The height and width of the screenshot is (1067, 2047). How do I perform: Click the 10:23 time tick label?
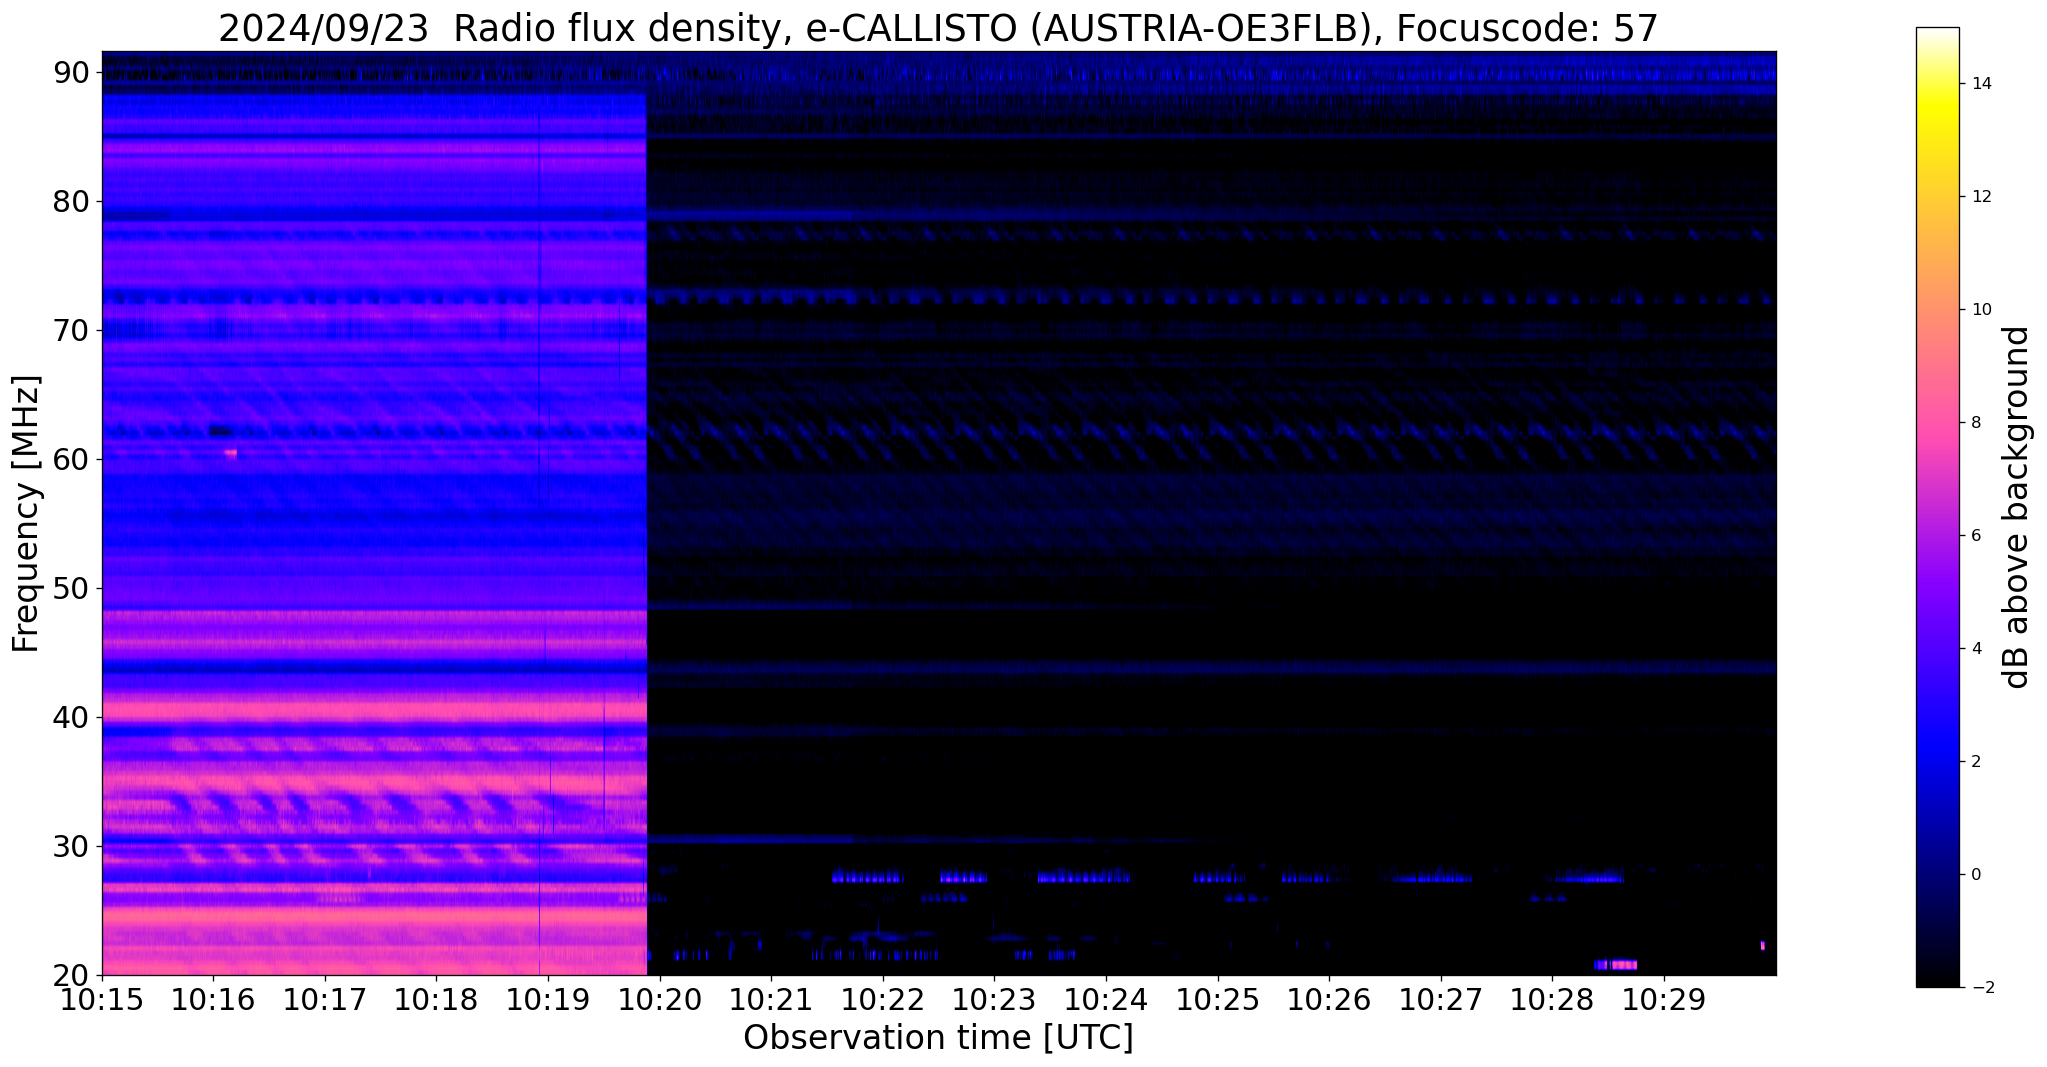994,999
